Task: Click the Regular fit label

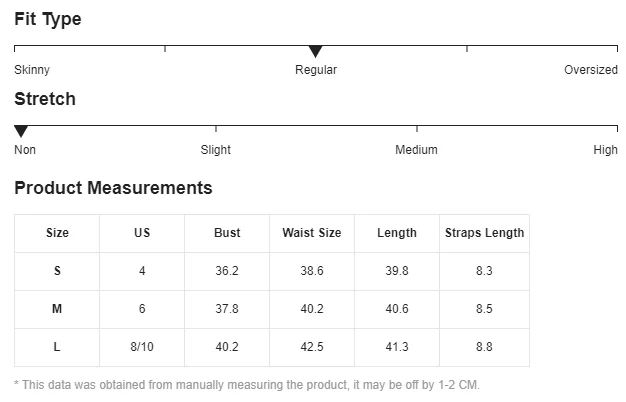Action: pyautogui.click(x=316, y=70)
